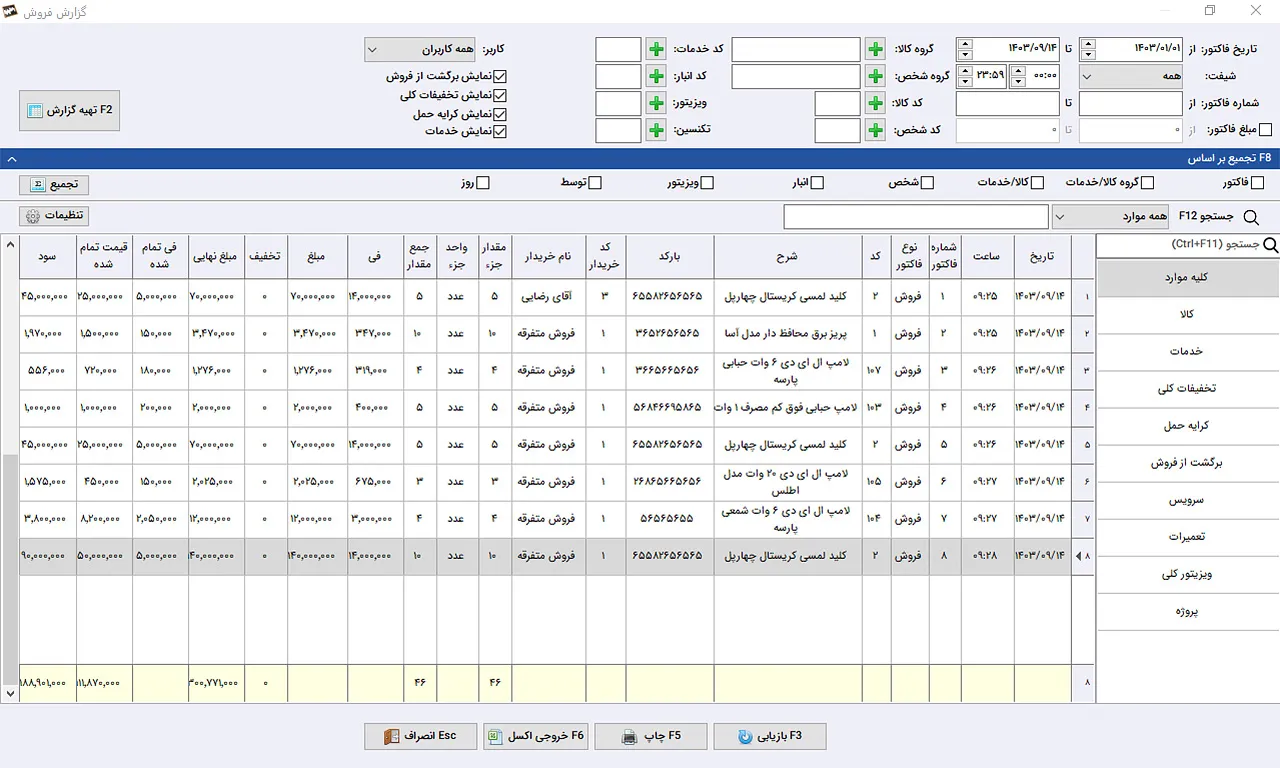Image resolution: width=1280 pixels, height=768 pixels.
Task: Click the Esc انصراف button
Action: pos(420,737)
